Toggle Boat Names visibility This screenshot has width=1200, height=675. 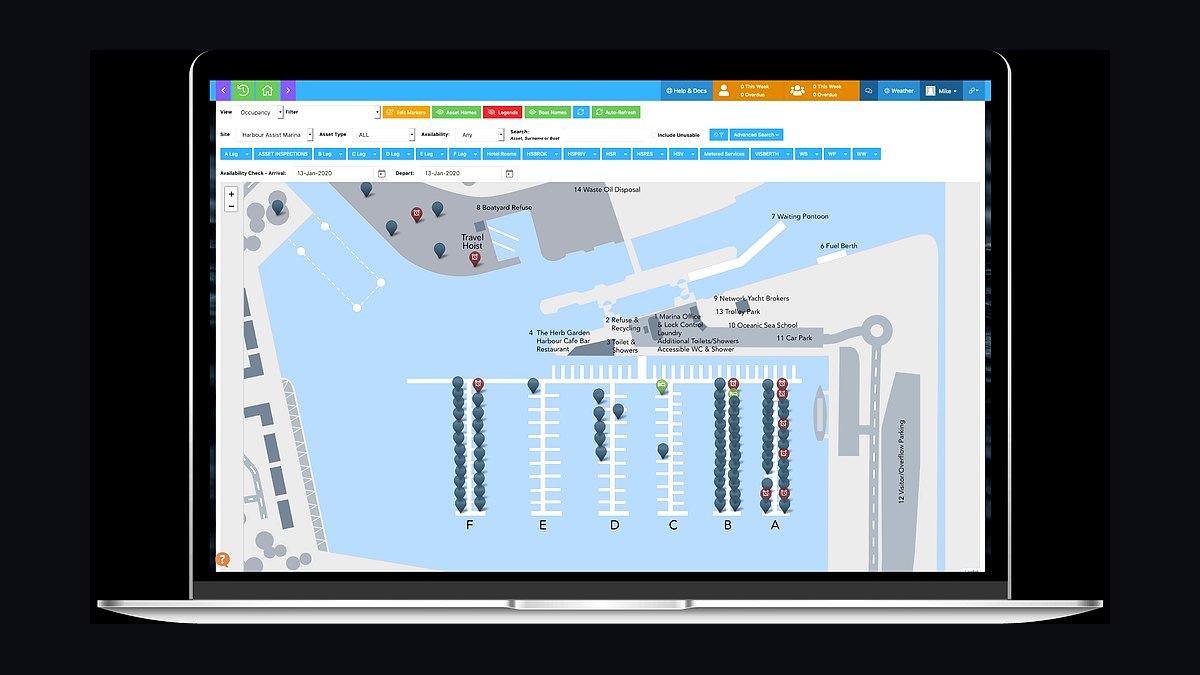[x=548, y=112]
